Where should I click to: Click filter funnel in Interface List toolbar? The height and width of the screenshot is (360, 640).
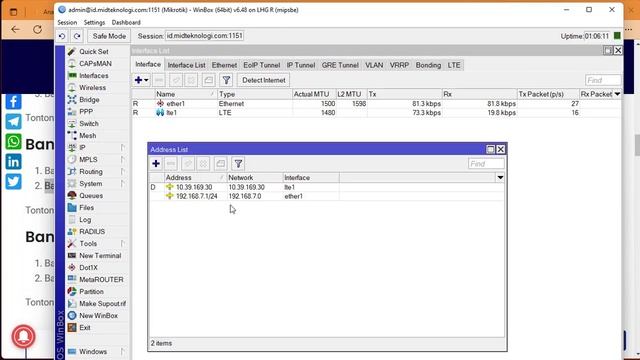coord(226,80)
